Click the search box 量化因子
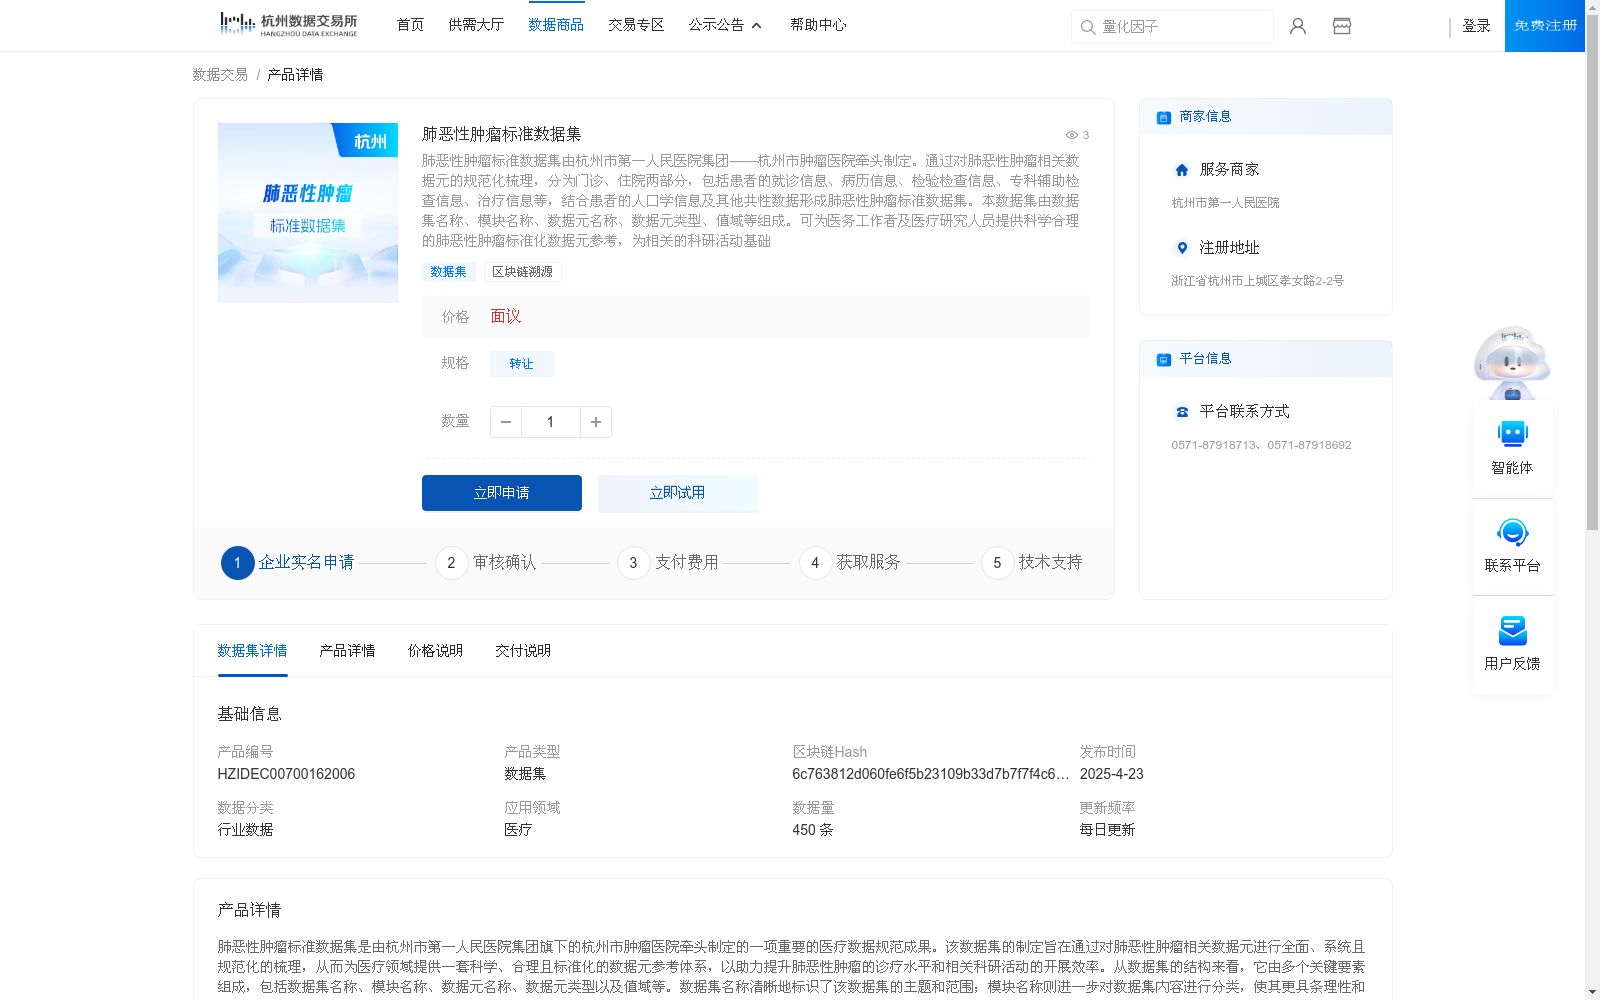 [1172, 27]
